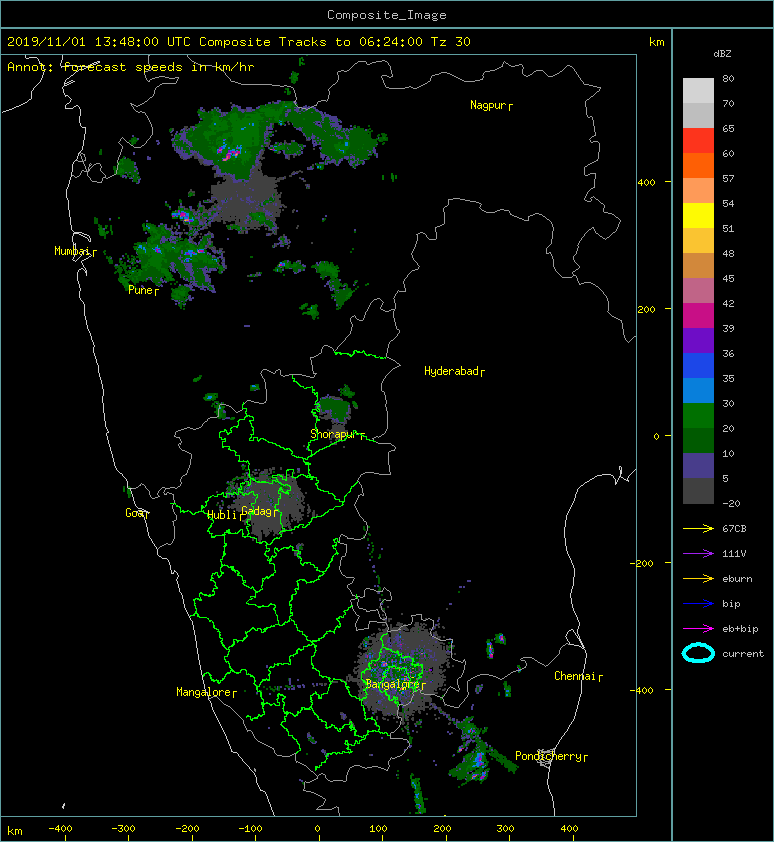Image resolution: width=774 pixels, height=842 pixels.
Task: Click the '111V' legend label
Action: (x=734, y=554)
